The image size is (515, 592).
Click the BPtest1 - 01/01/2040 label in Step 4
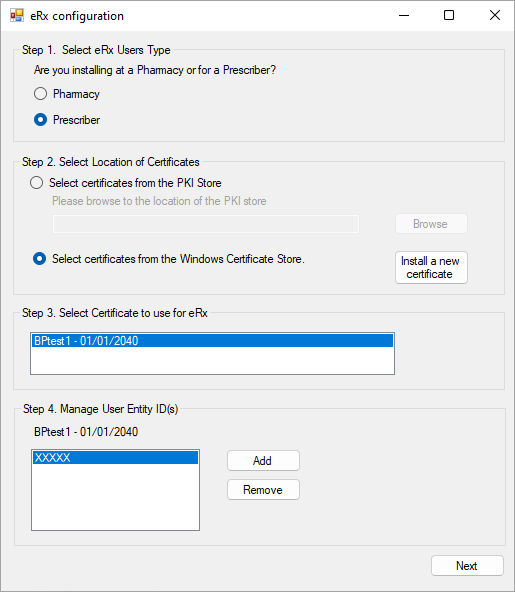coord(86,432)
